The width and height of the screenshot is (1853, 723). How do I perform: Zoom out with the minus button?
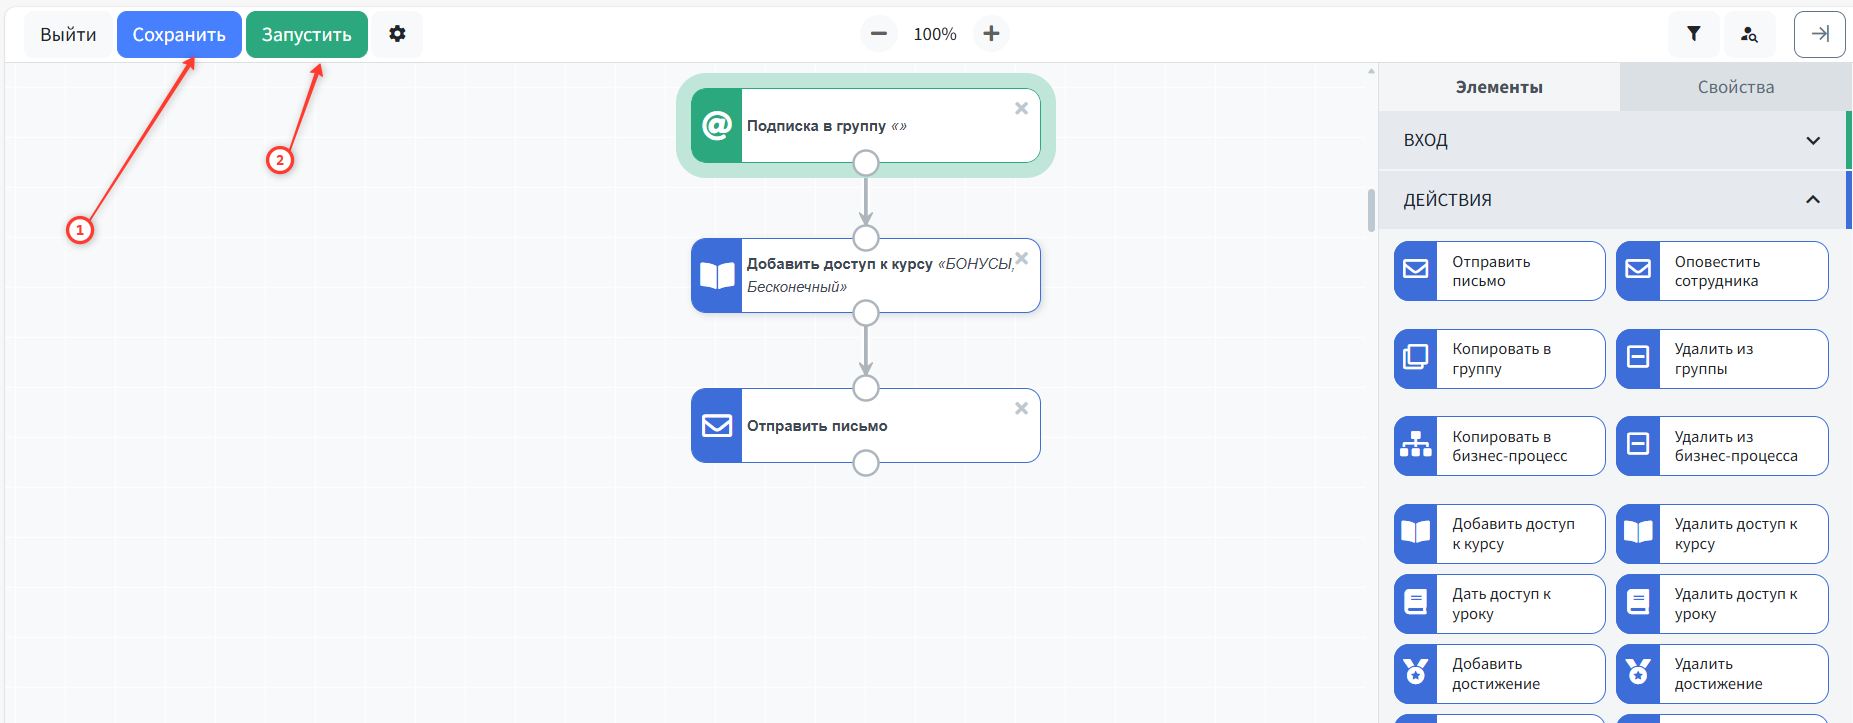click(878, 34)
